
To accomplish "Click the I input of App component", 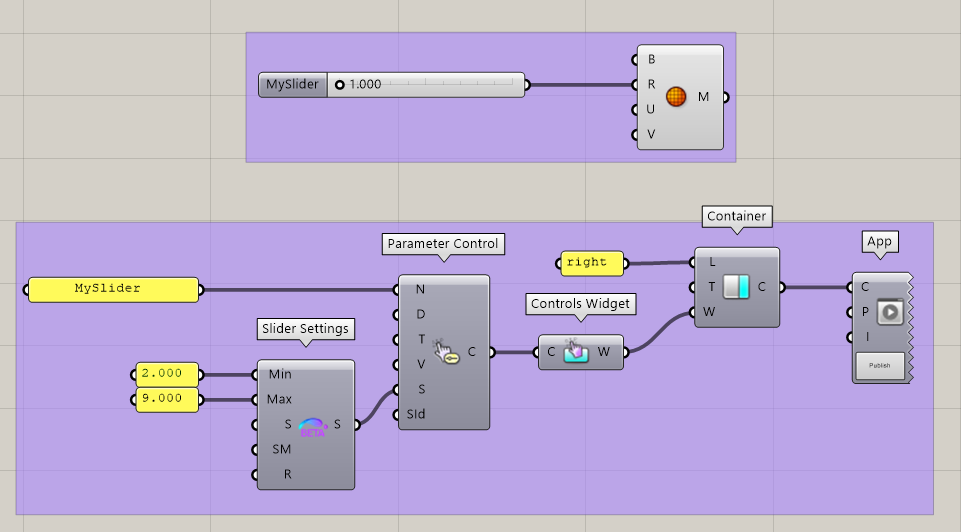I will click(x=867, y=337).
